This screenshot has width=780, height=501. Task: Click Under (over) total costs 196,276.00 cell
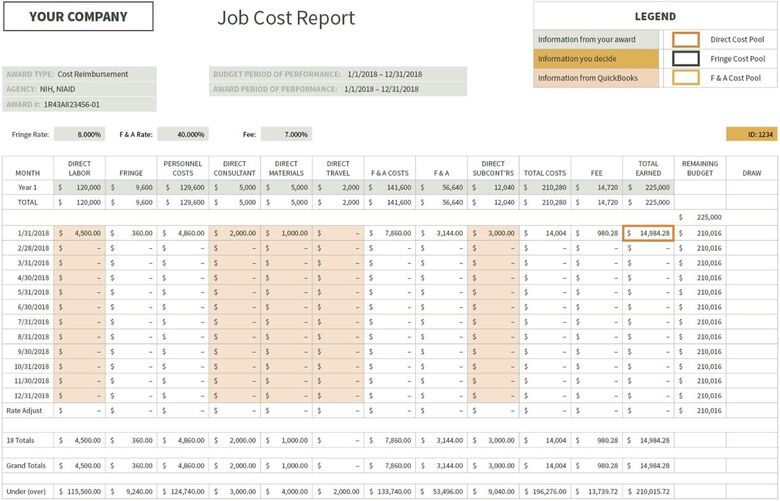point(545,492)
